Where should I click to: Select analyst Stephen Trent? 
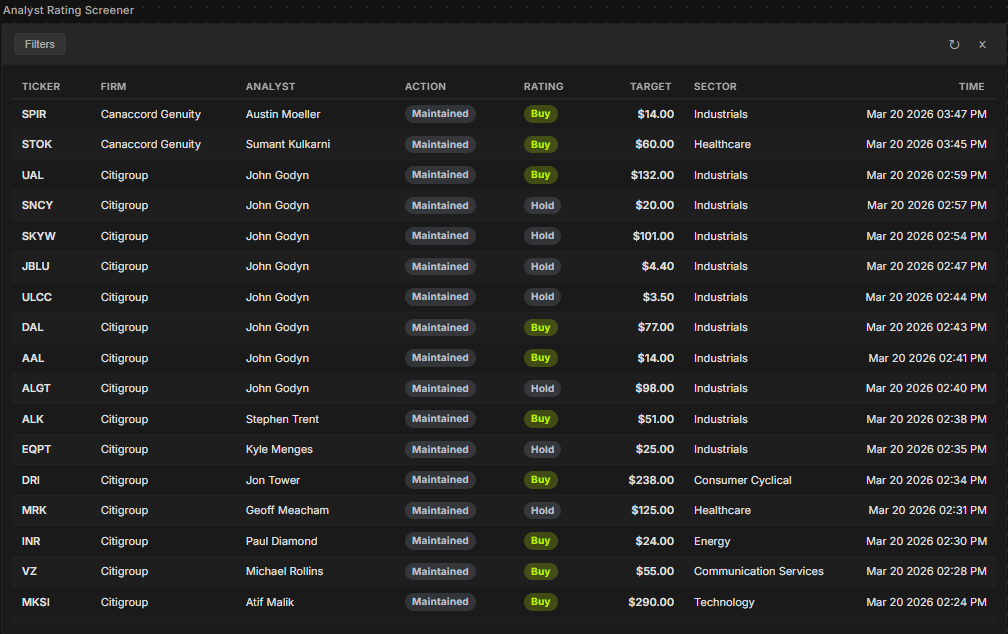[x=282, y=419]
